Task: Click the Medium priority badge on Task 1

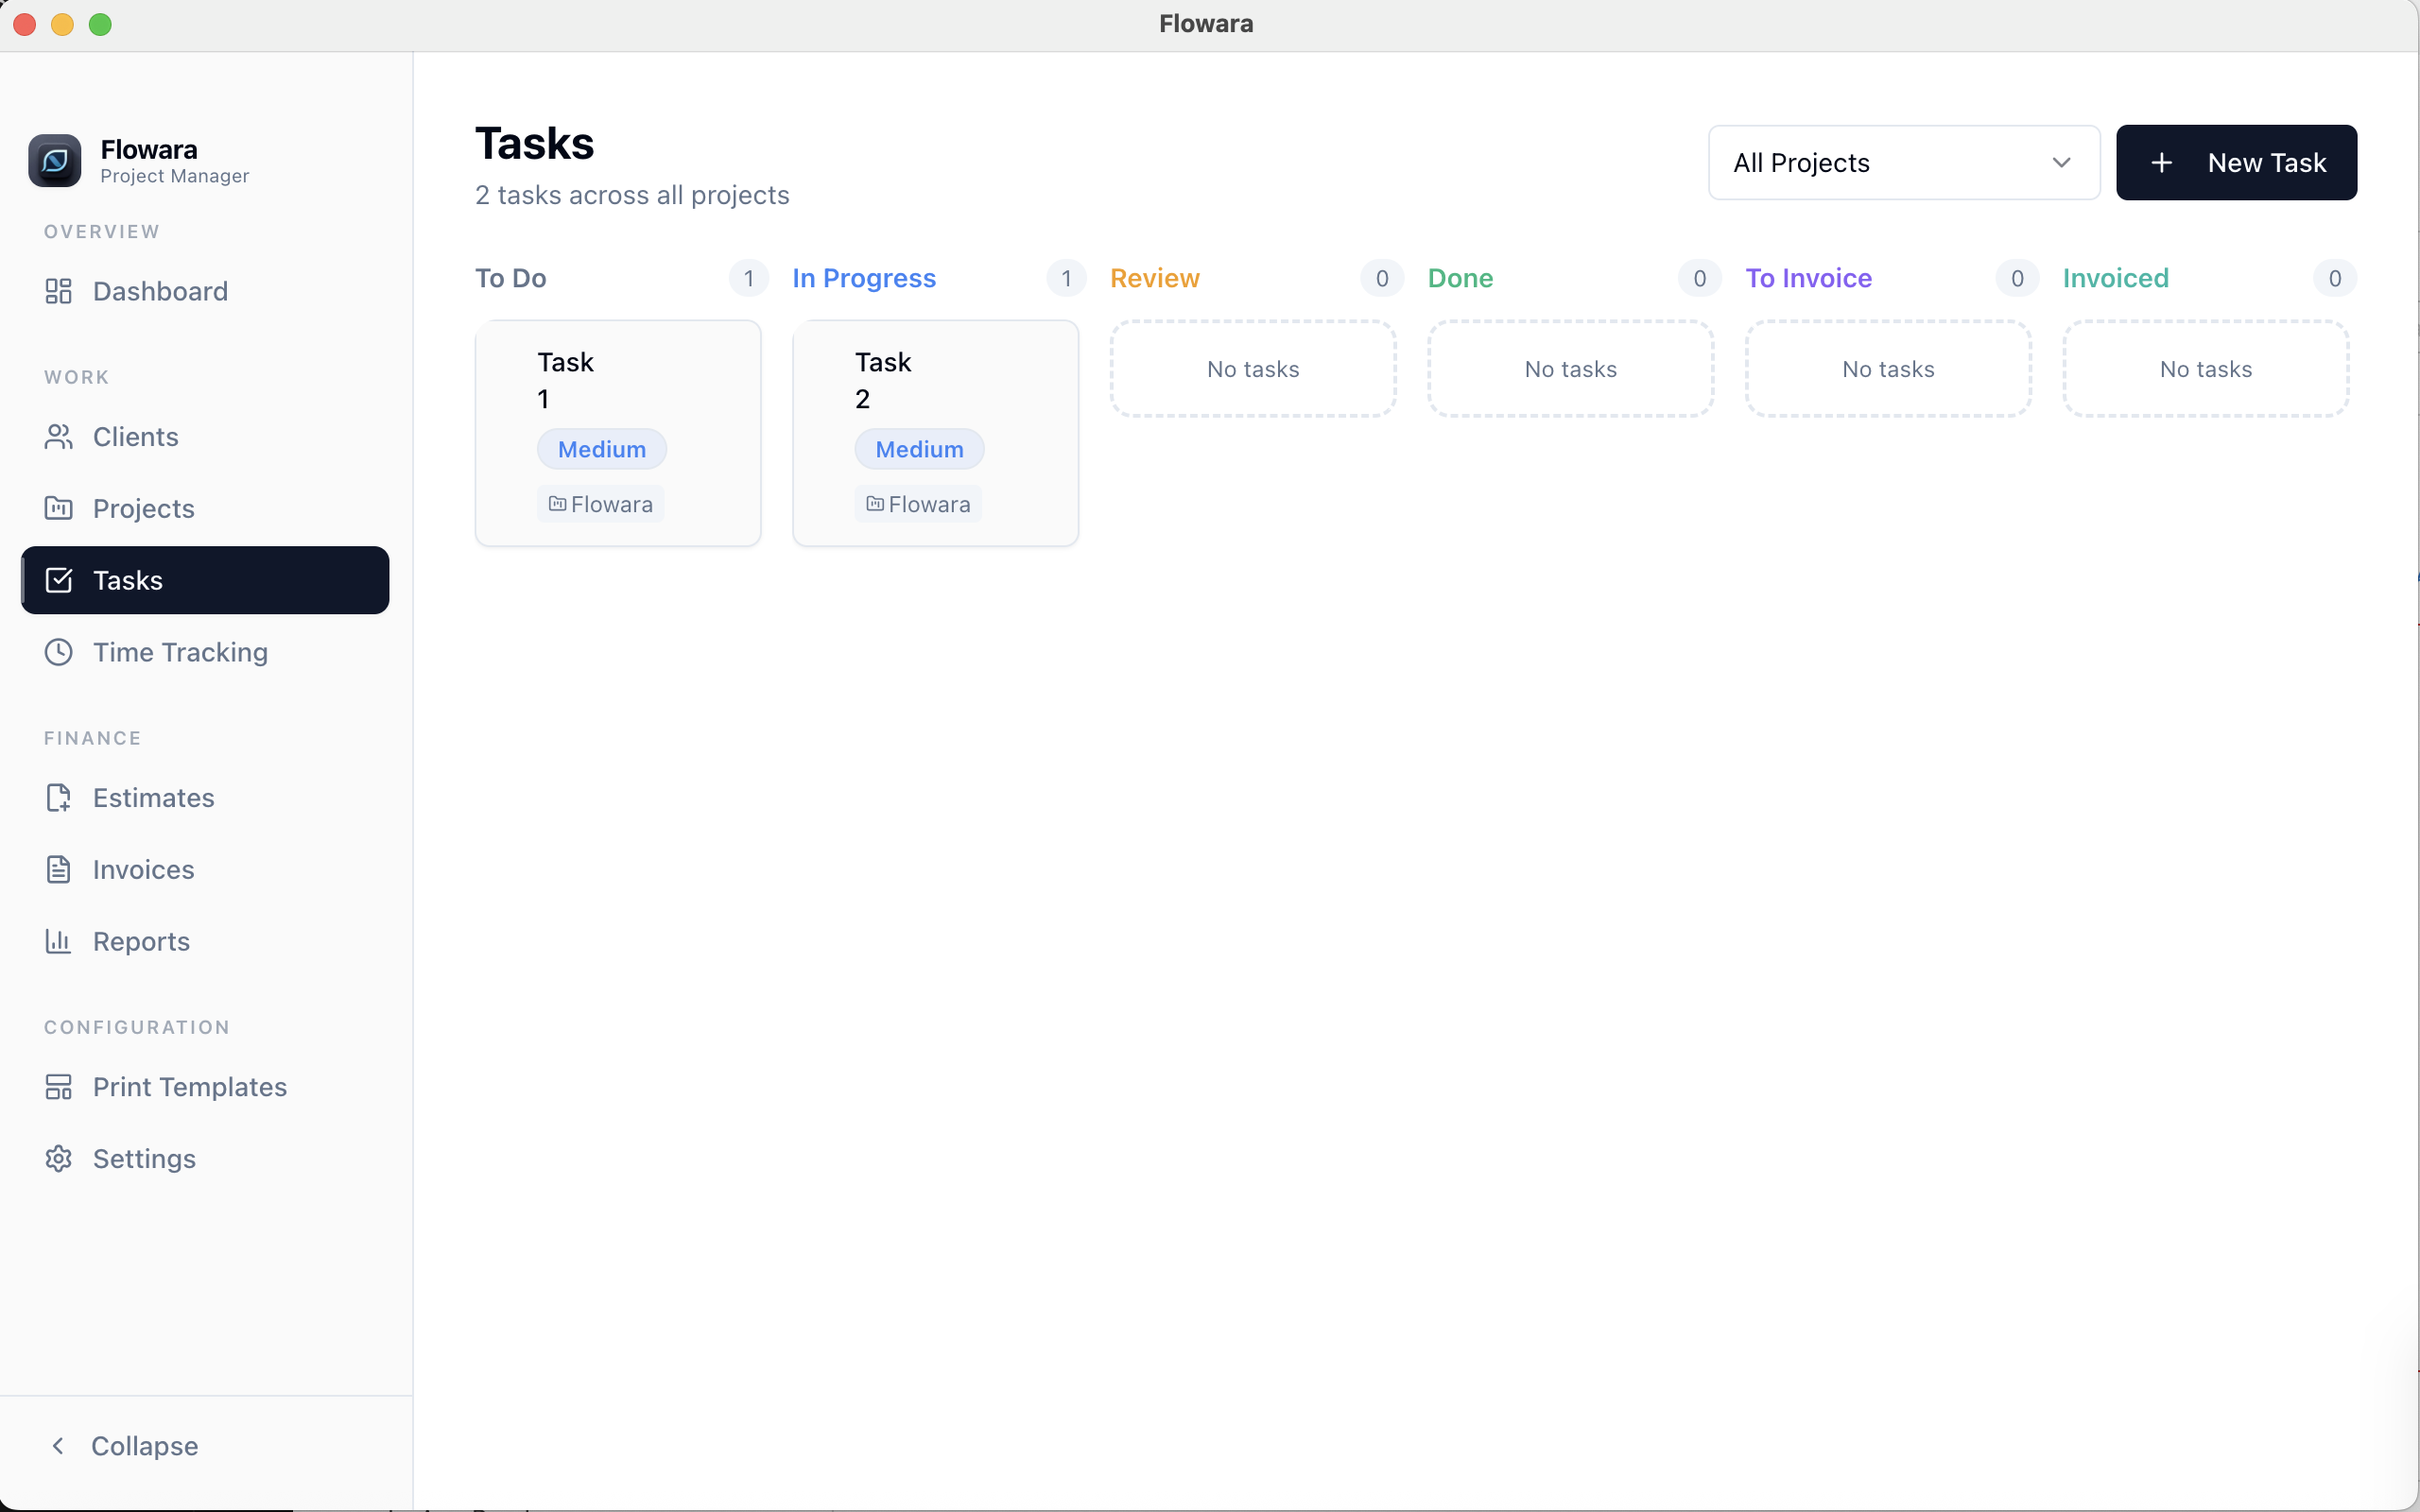Action: (x=602, y=448)
